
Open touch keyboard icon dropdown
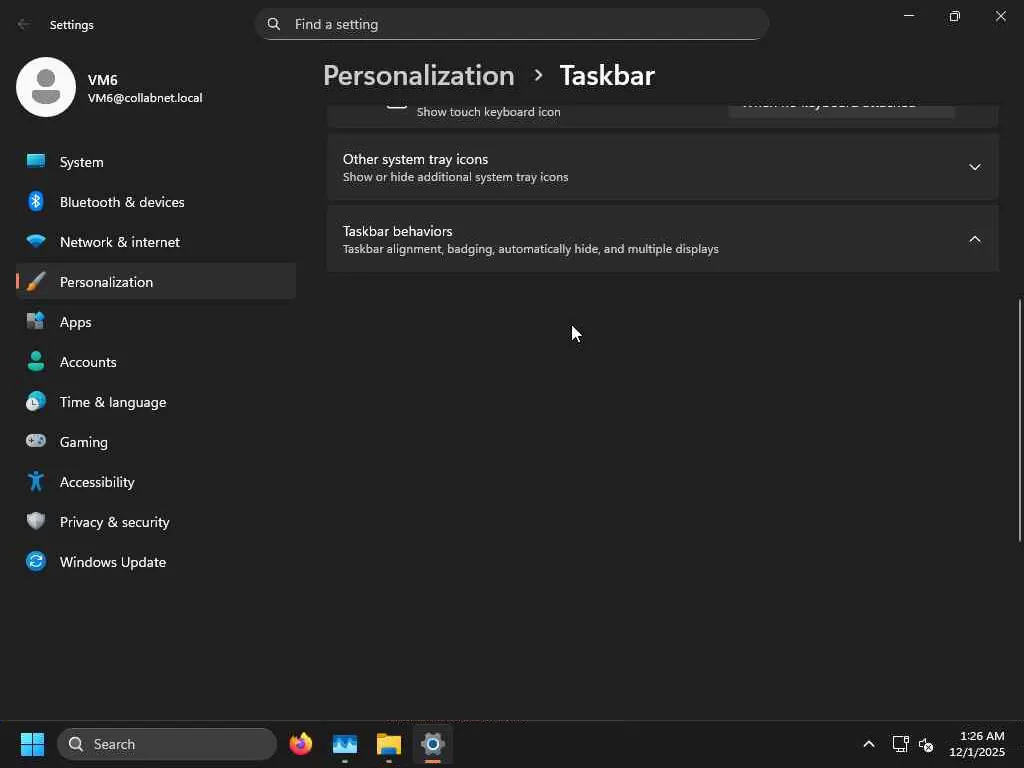(841, 110)
